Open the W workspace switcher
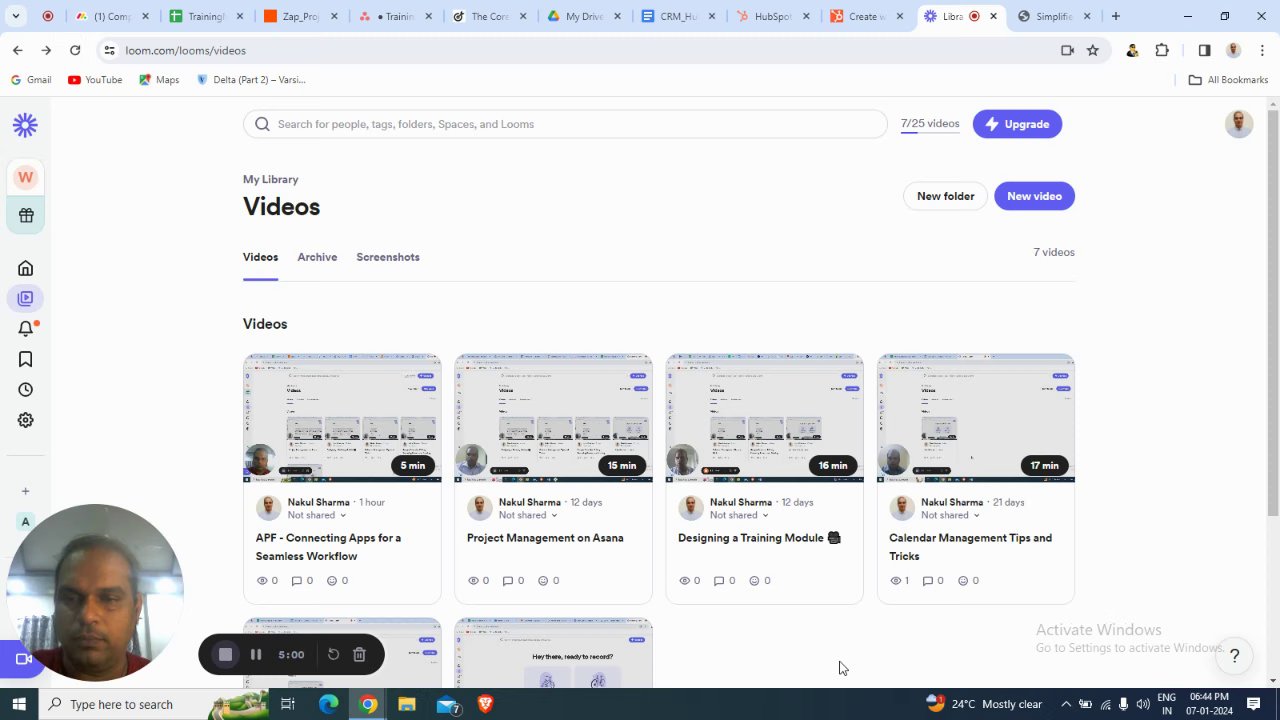 coord(25,177)
